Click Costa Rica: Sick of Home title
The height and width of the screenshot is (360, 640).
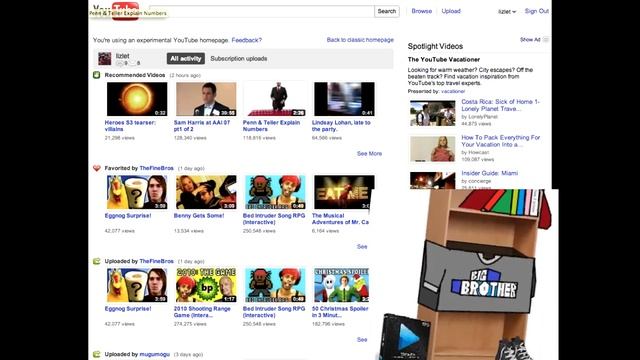pos(500,105)
